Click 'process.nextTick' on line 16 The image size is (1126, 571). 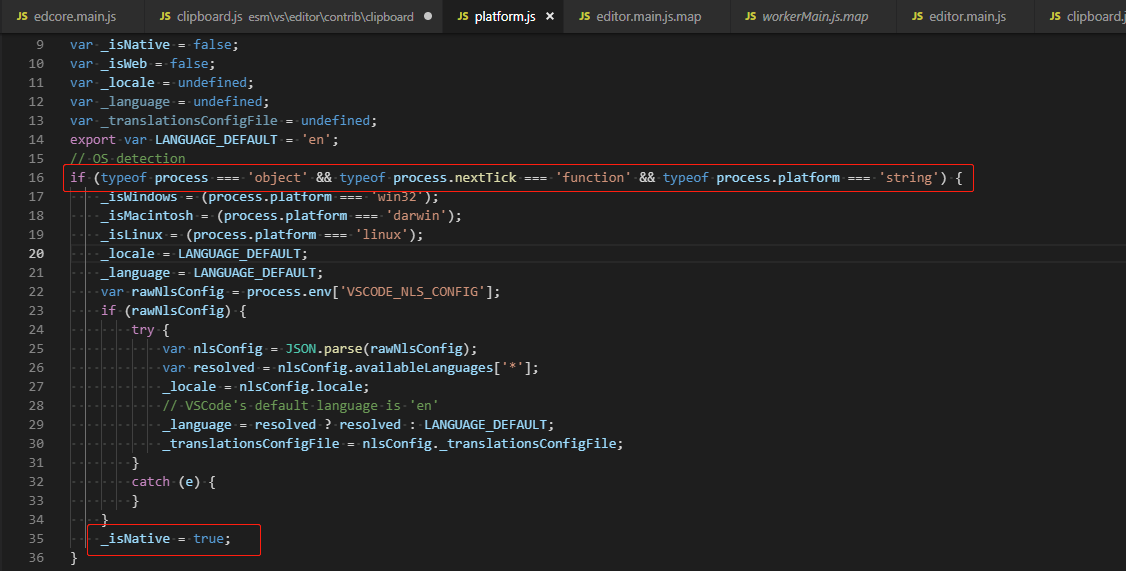(455, 177)
